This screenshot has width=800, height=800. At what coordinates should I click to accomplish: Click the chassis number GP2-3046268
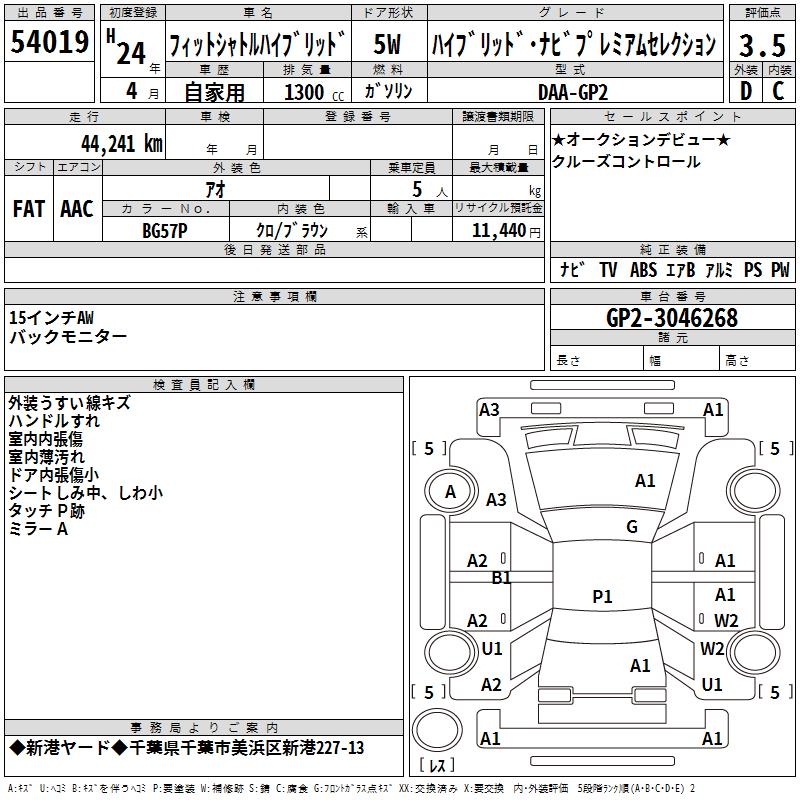pos(671,318)
